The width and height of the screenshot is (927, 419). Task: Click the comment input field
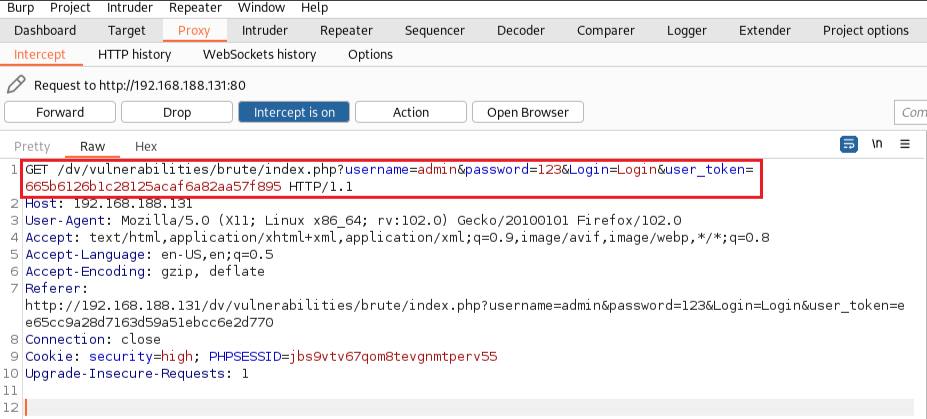click(910, 112)
